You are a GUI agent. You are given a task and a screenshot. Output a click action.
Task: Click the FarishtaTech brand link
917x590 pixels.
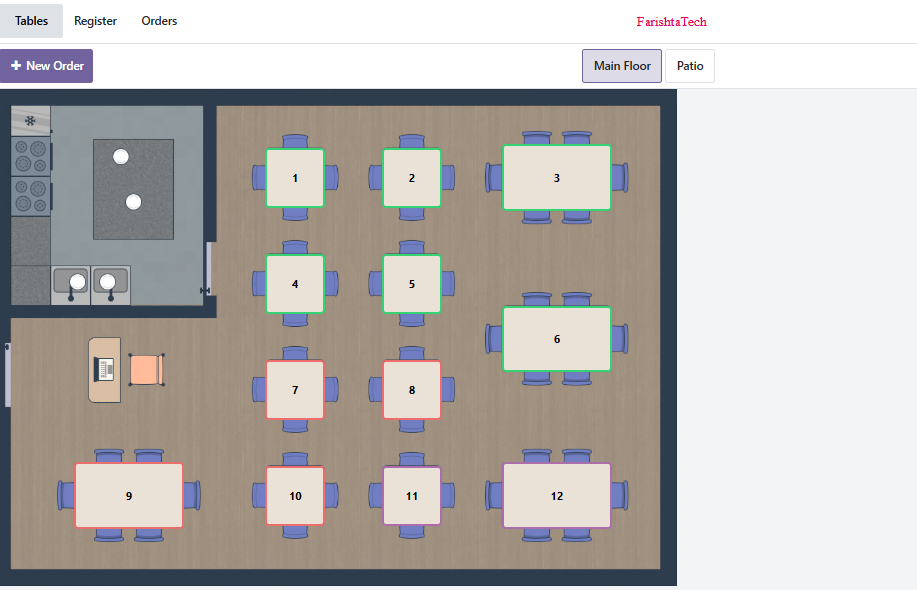pyautogui.click(x=671, y=22)
